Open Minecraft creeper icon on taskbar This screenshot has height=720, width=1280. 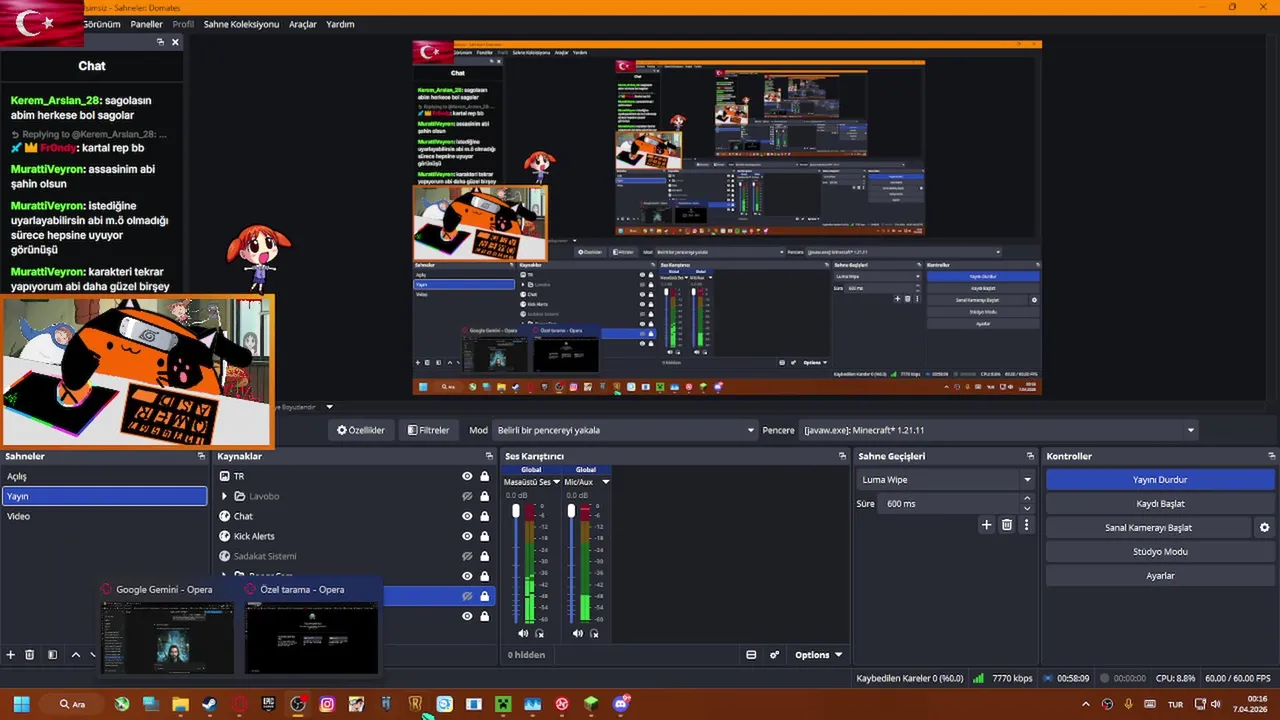[x=503, y=704]
